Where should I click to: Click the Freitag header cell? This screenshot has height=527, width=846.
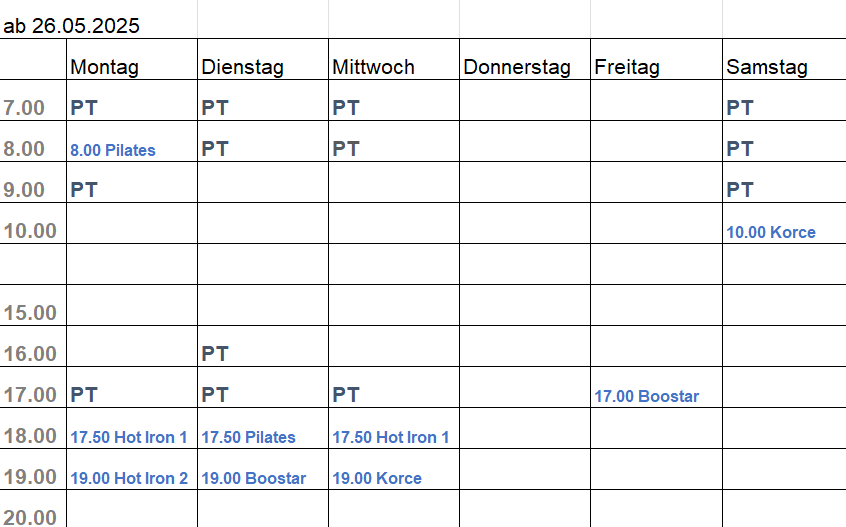tap(656, 59)
